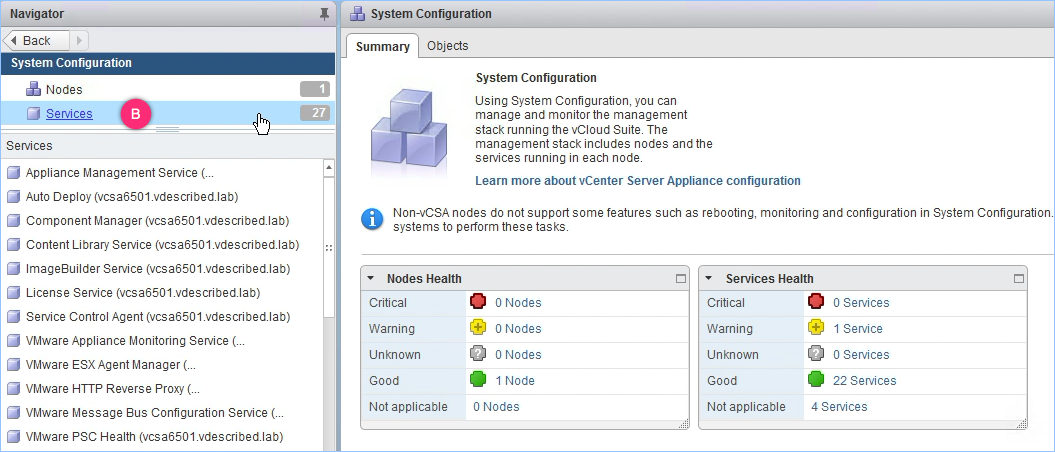Click the License Service cube icon
The image size is (1055, 452).
[13, 293]
